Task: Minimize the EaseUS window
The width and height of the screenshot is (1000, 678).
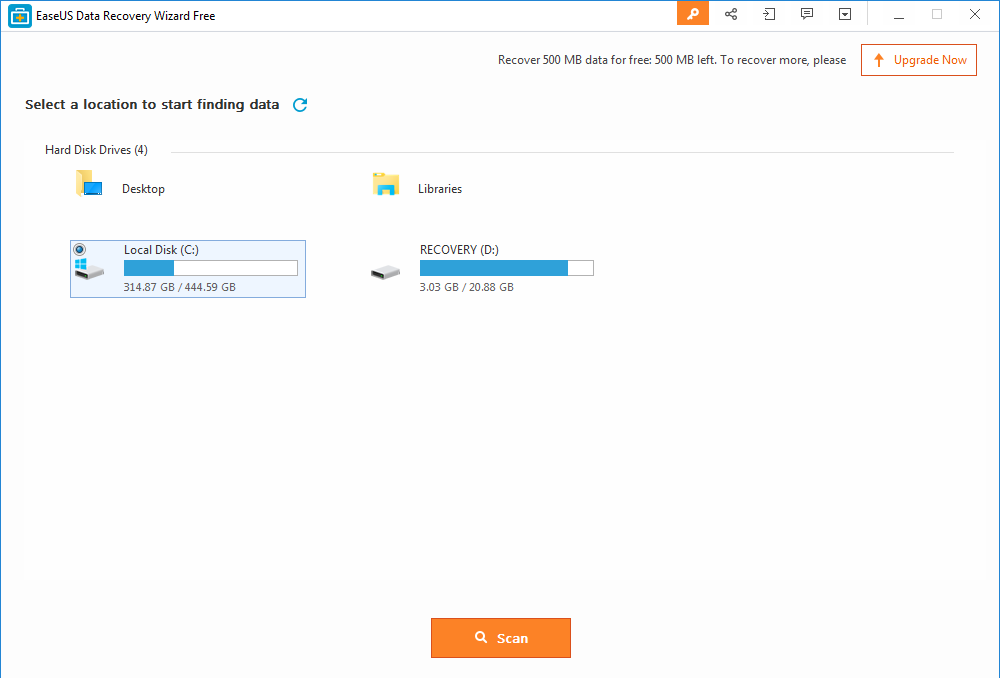Action: point(899,15)
